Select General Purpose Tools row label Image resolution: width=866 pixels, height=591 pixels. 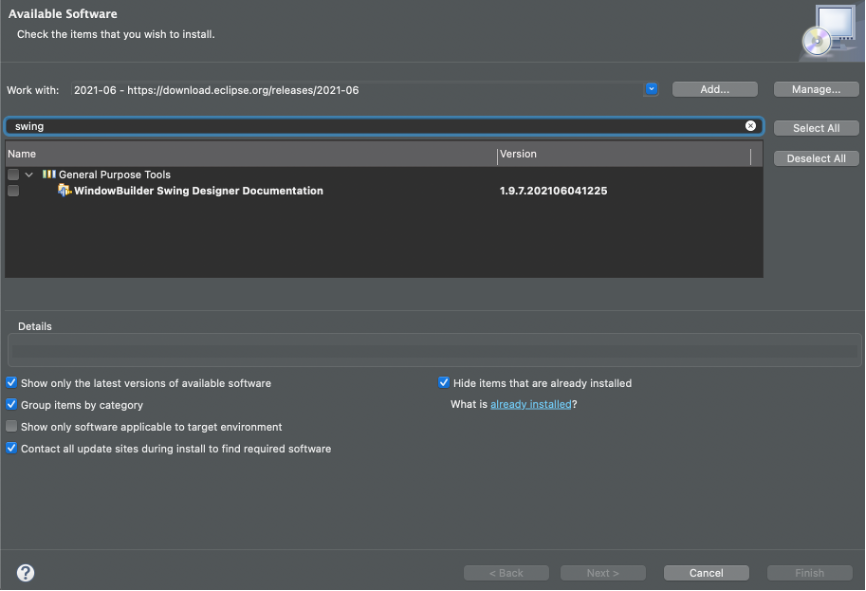point(115,175)
